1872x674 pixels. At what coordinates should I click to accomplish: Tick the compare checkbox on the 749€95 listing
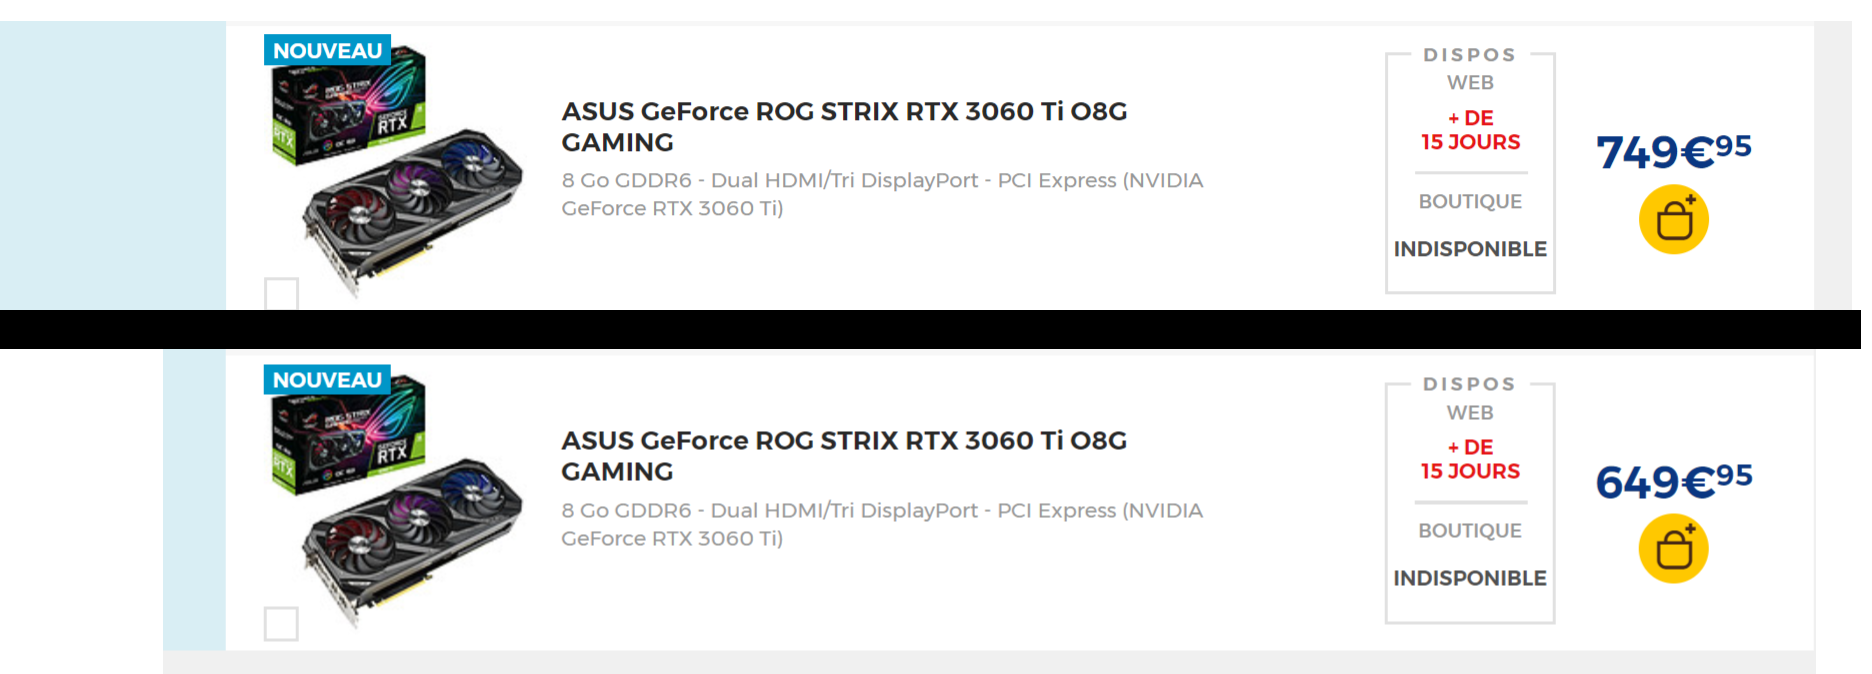281,294
